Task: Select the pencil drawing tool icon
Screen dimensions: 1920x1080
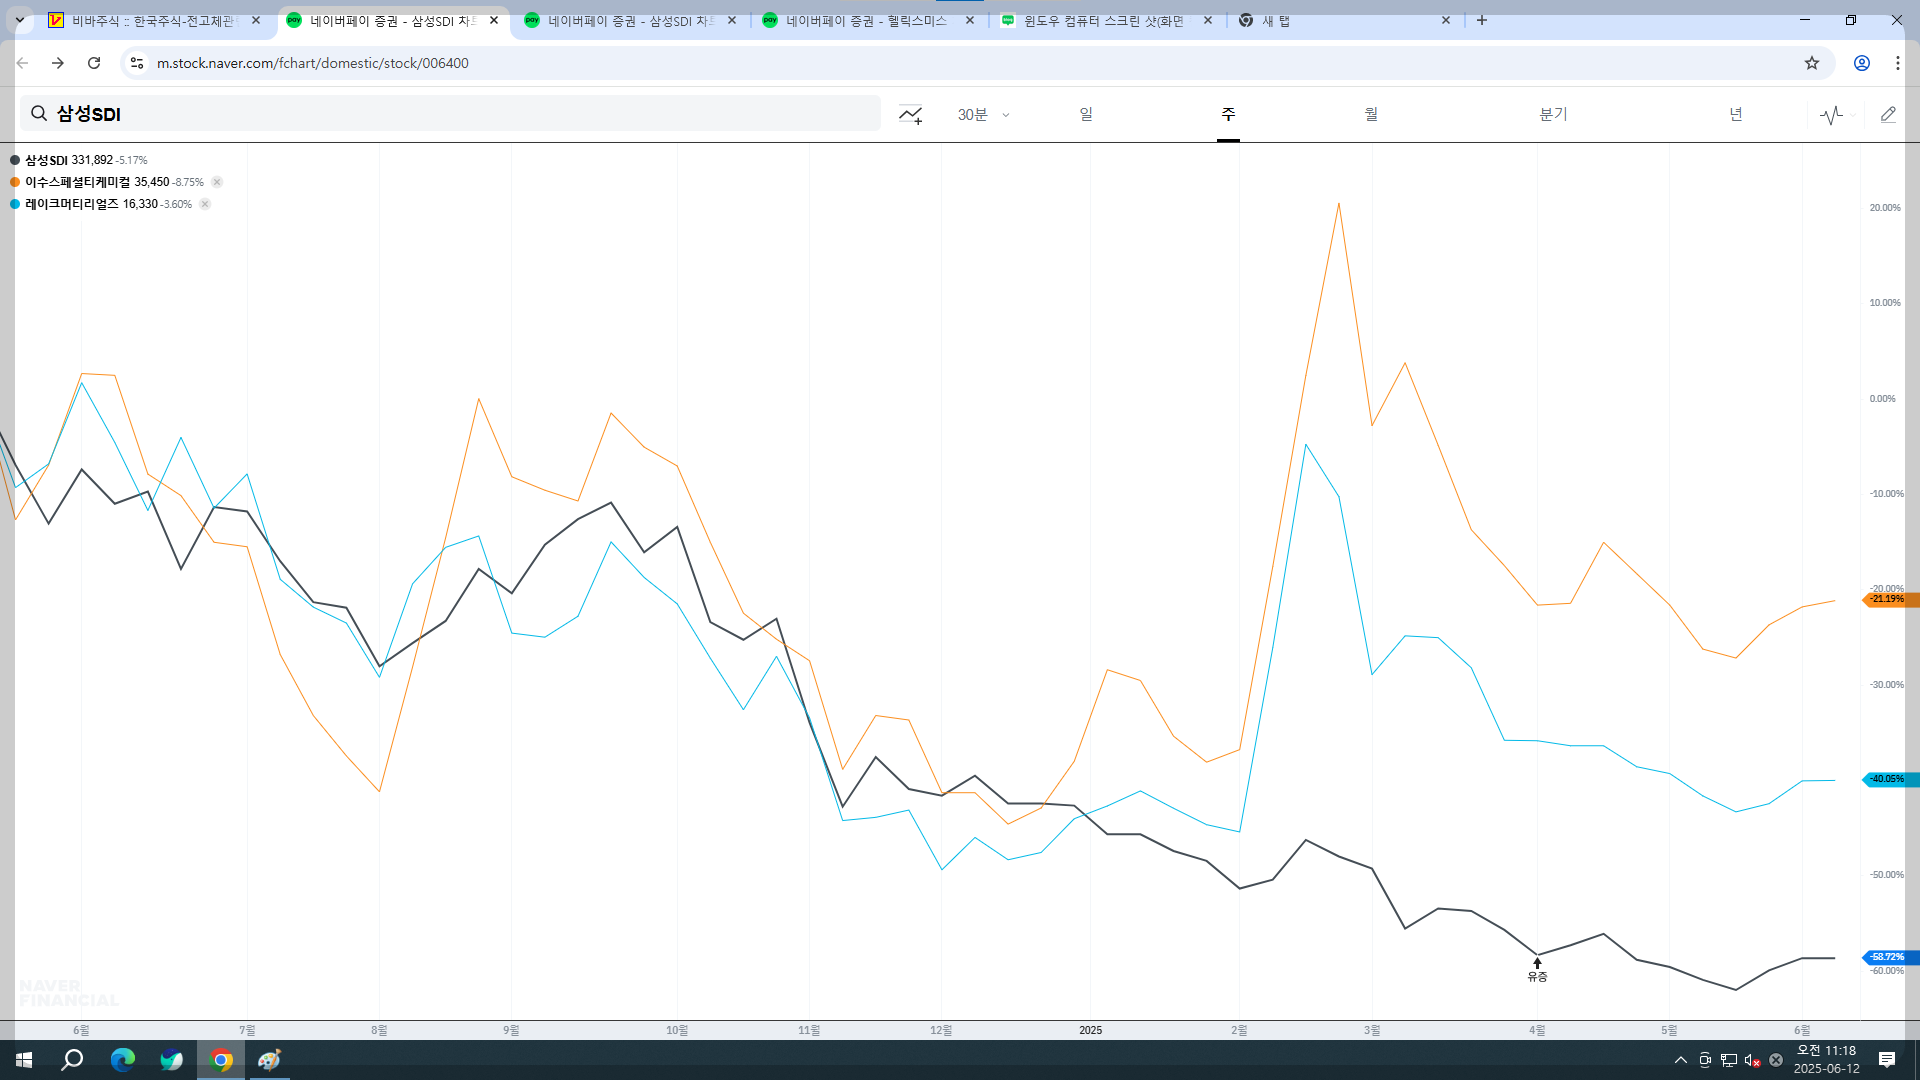Action: [x=1888, y=115]
